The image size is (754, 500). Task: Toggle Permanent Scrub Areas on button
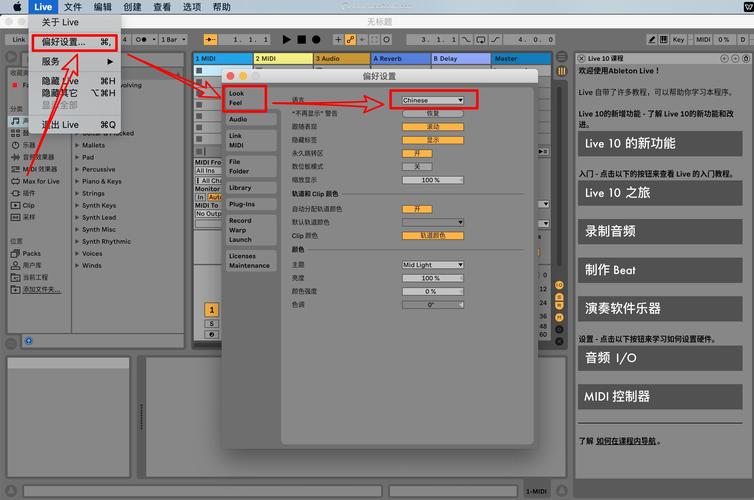point(417,153)
